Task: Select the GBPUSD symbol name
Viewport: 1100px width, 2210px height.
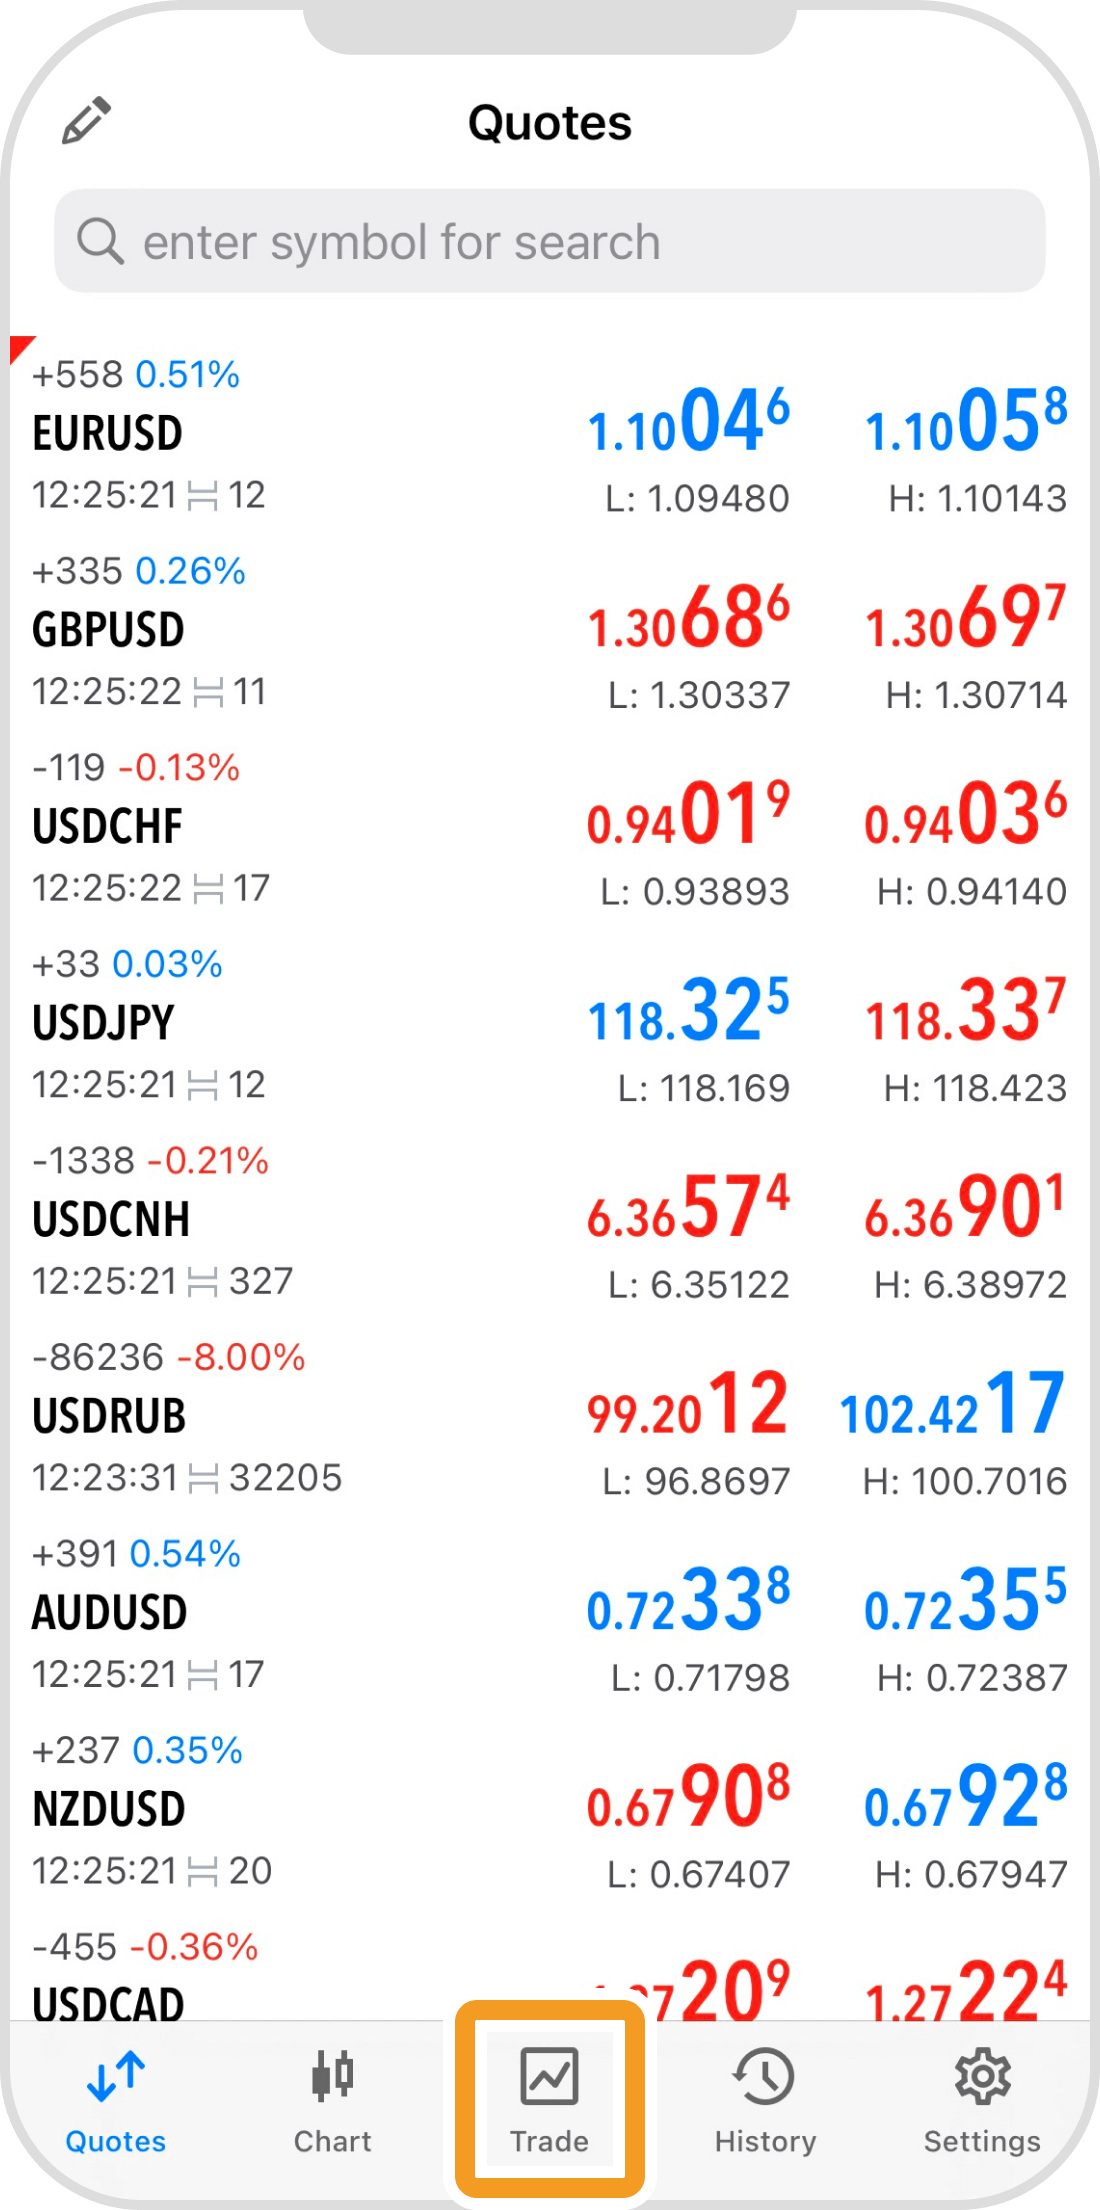Action: [x=108, y=630]
